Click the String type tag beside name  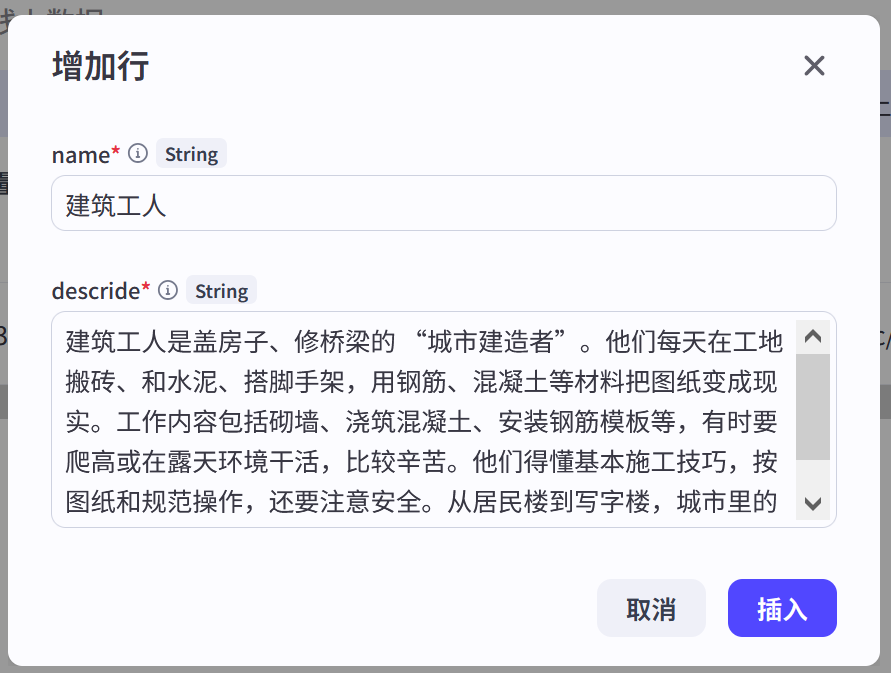(191, 154)
